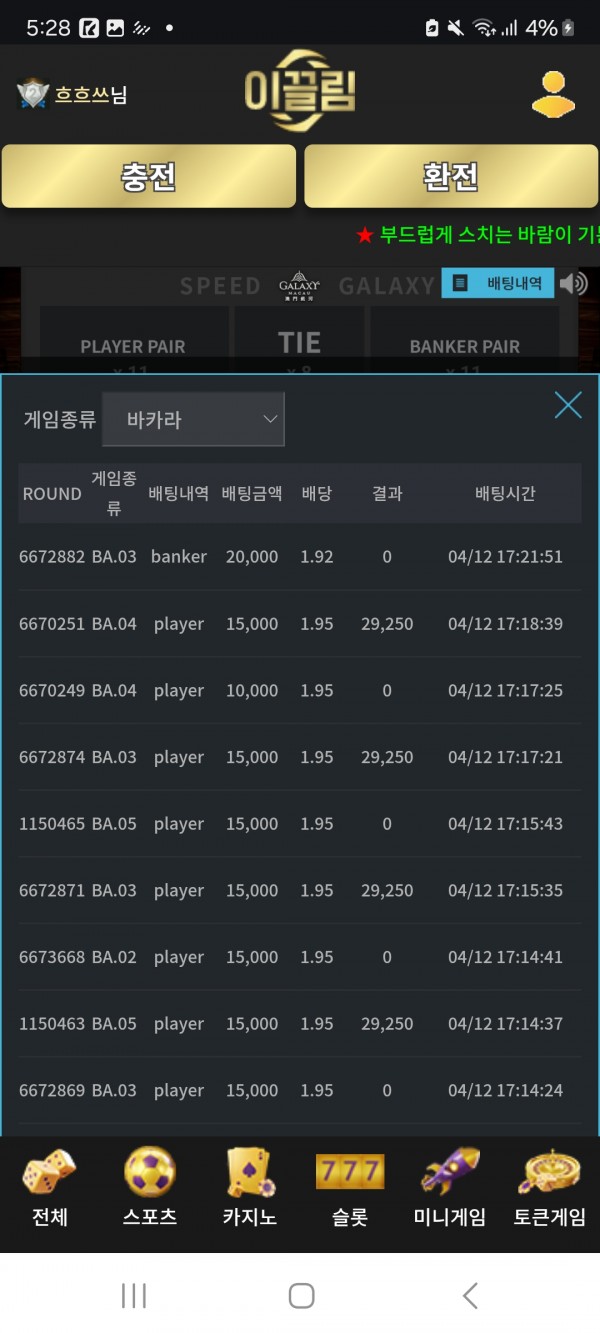This screenshot has height=1333, width=600.
Task: Tap the Android home navigation button
Action: pos(301,1296)
